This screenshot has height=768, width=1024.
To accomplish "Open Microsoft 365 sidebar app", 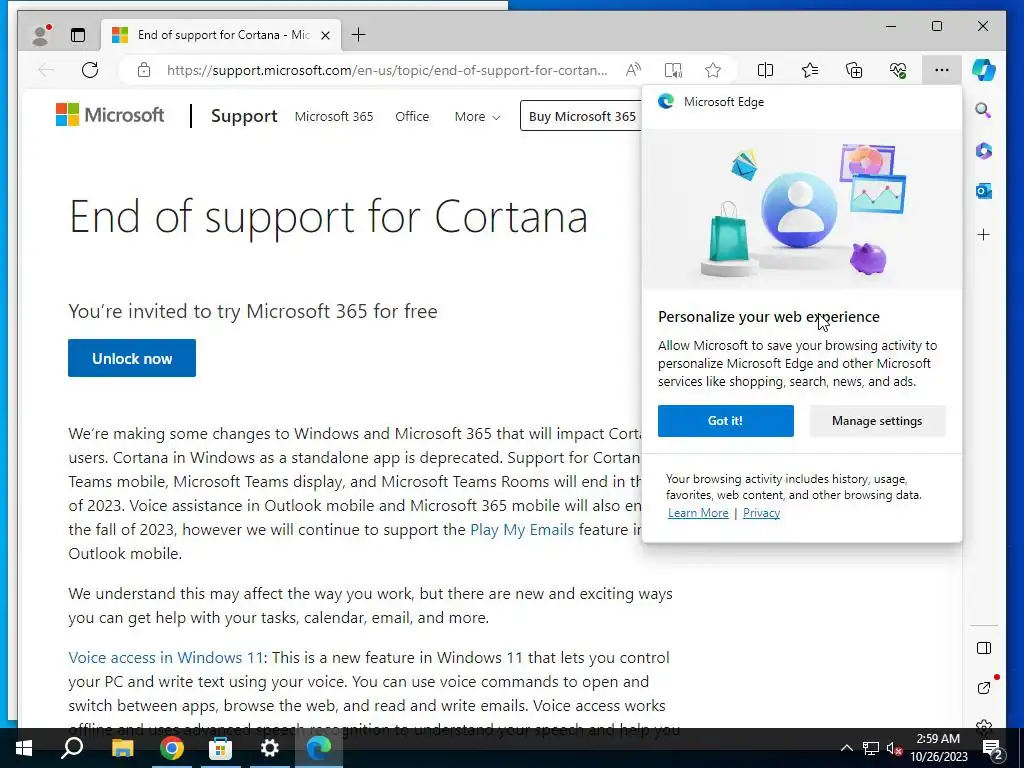I will pyautogui.click(x=984, y=151).
